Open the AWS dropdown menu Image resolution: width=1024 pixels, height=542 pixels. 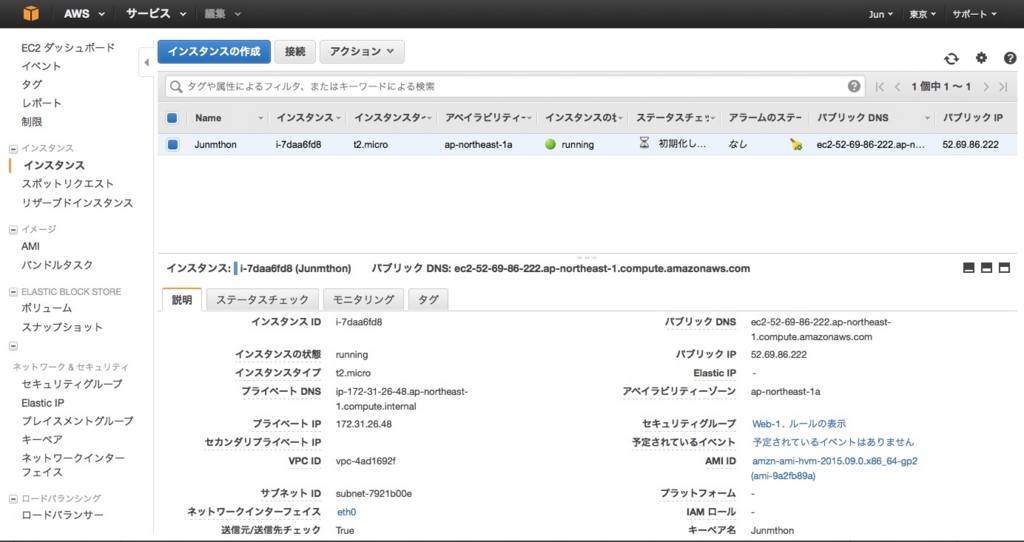(x=84, y=14)
